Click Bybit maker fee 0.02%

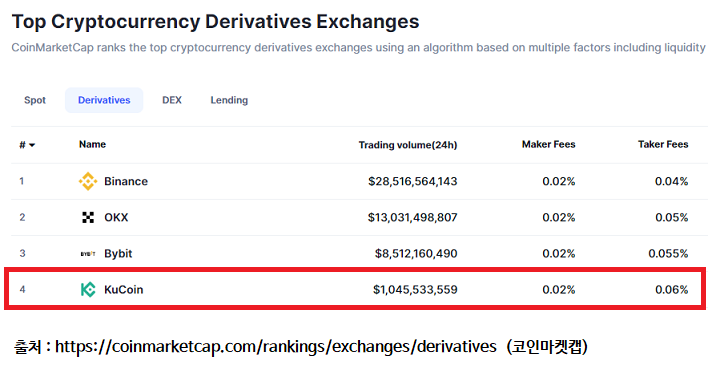(559, 253)
